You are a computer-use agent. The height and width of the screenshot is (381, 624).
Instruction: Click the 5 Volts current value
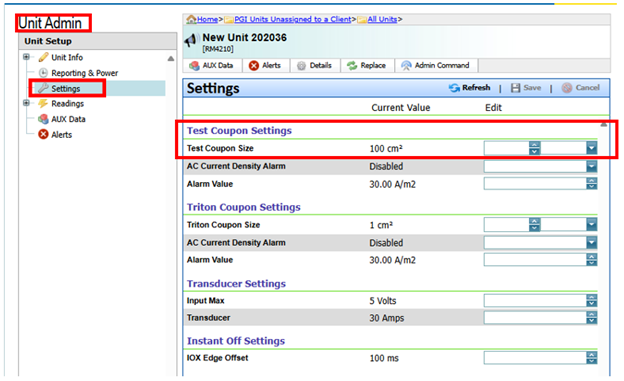382,301
